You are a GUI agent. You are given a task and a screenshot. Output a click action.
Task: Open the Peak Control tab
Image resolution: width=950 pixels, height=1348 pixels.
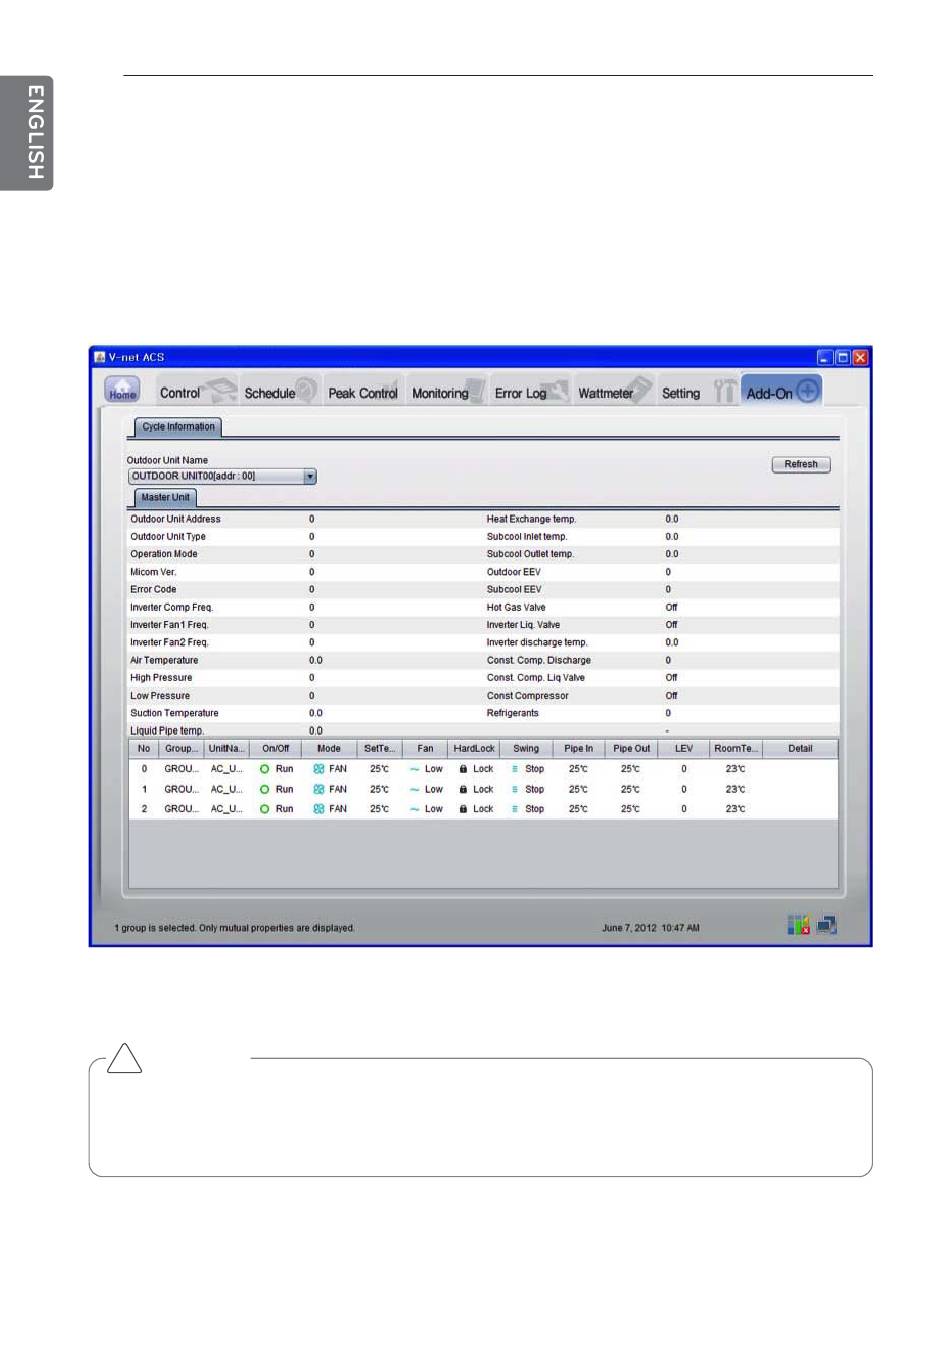pyautogui.click(x=364, y=391)
